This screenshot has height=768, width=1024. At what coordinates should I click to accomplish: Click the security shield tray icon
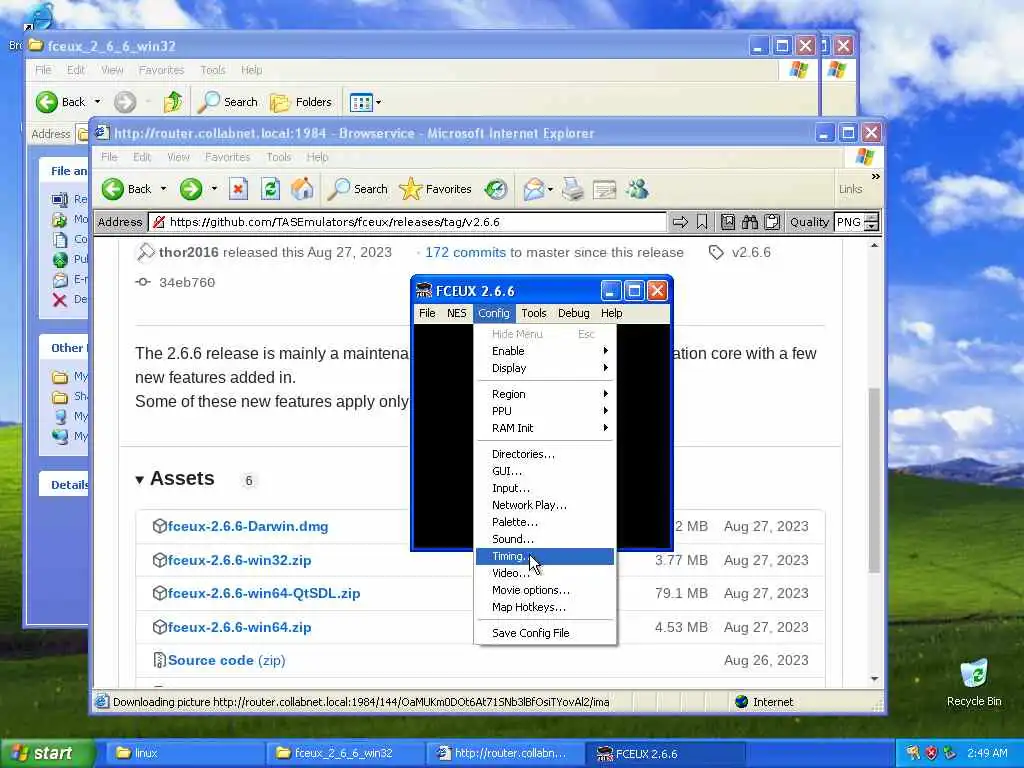[x=932, y=753]
